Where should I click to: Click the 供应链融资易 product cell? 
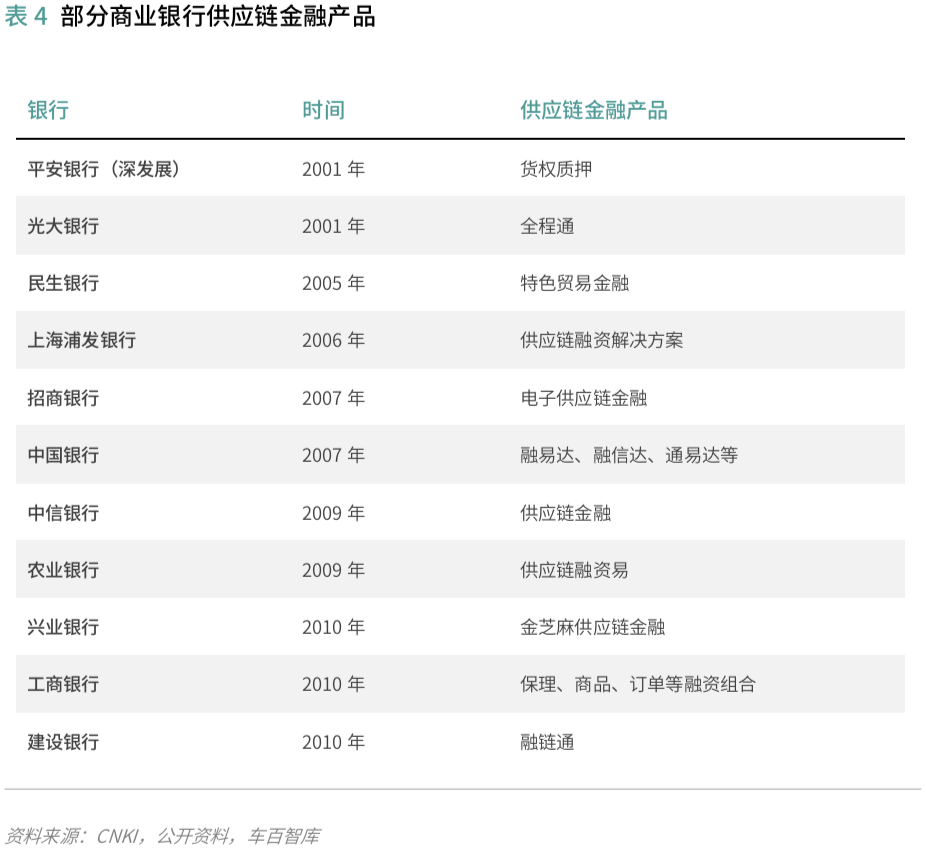574,571
